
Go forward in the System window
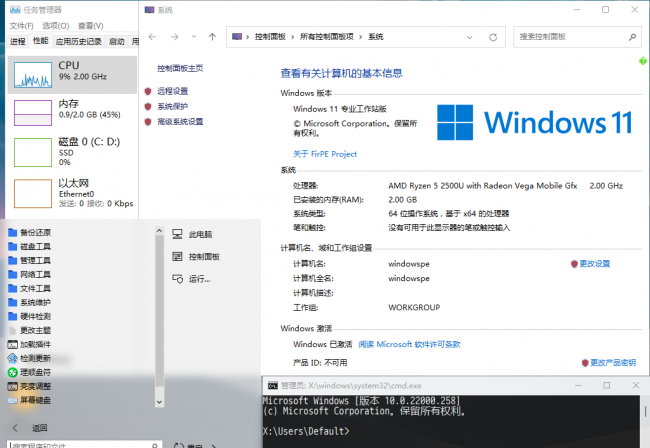click(x=175, y=37)
